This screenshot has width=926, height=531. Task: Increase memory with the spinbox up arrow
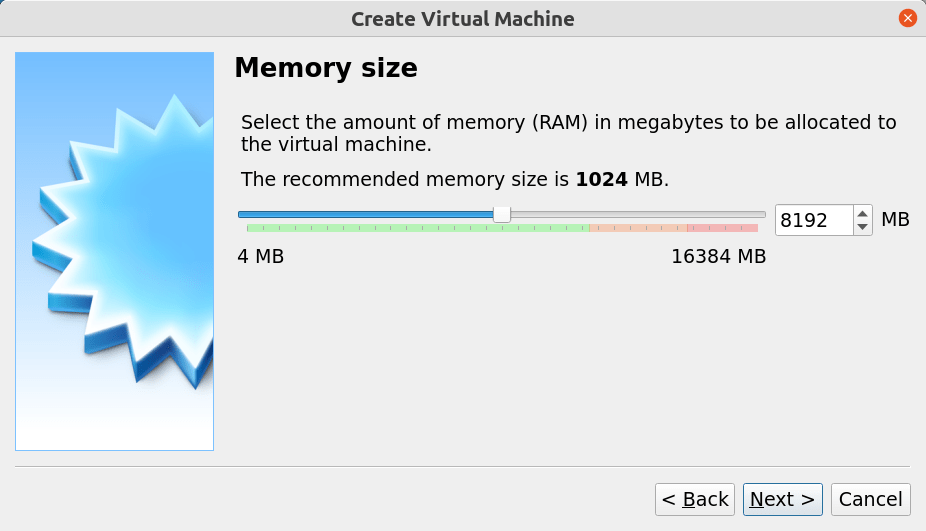(863, 212)
